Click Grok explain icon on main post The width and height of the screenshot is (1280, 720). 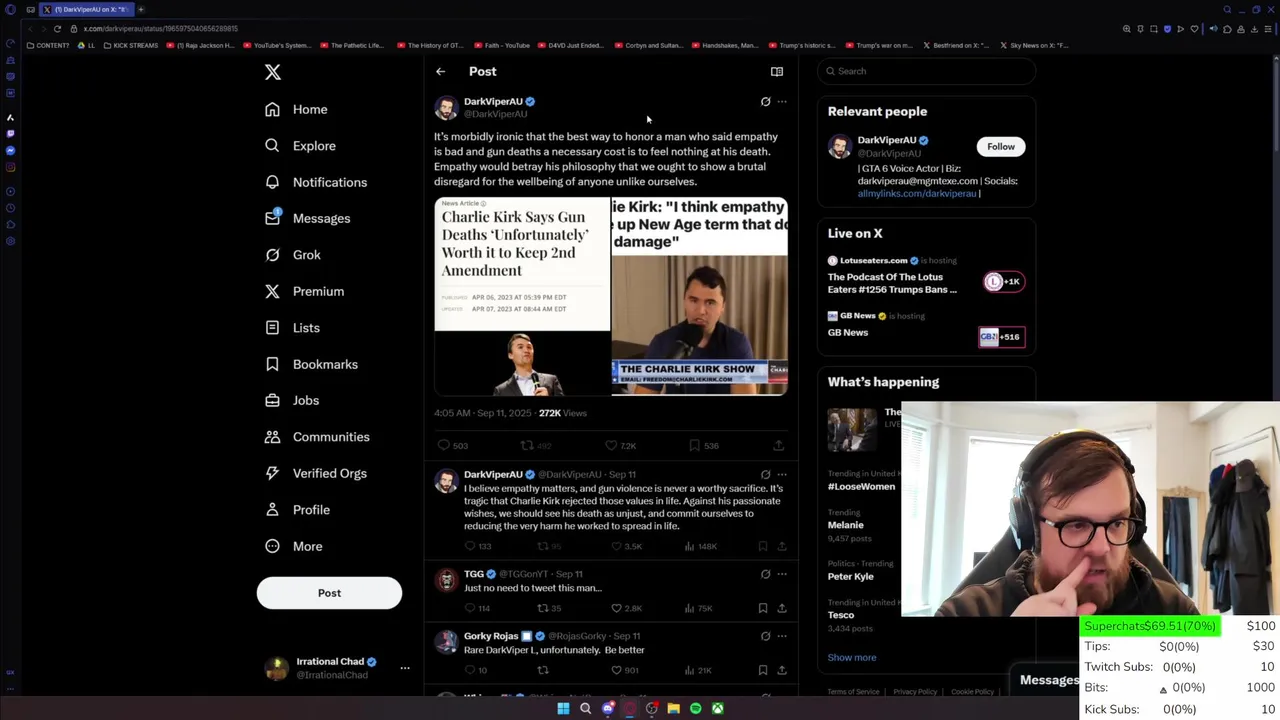click(766, 101)
